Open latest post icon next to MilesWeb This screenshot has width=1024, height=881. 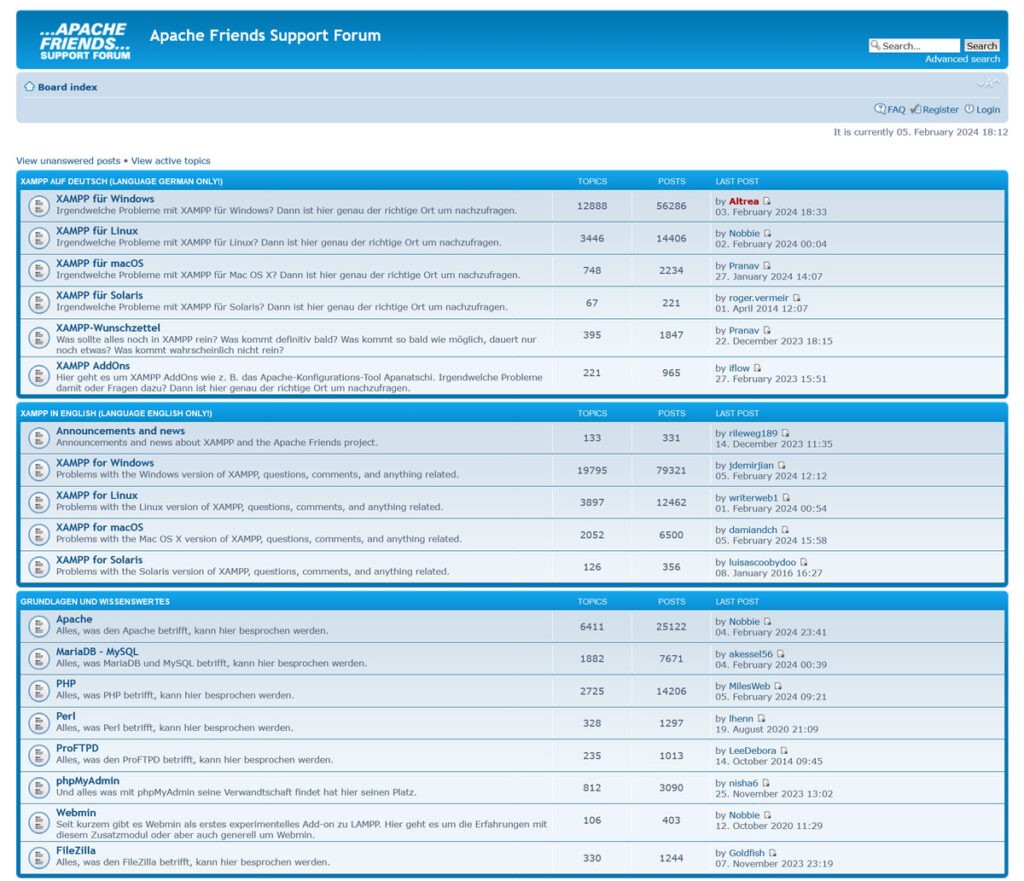pos(778,687)
